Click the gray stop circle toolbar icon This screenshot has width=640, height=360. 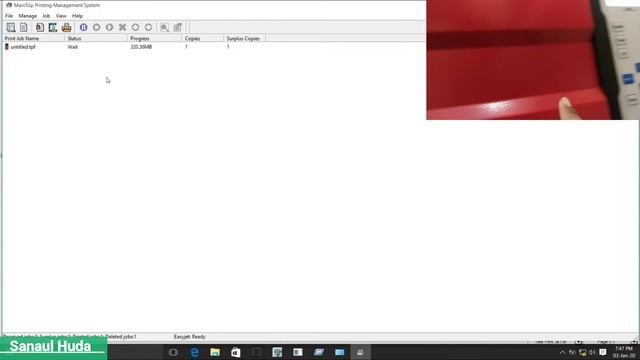tap(97, 27)
